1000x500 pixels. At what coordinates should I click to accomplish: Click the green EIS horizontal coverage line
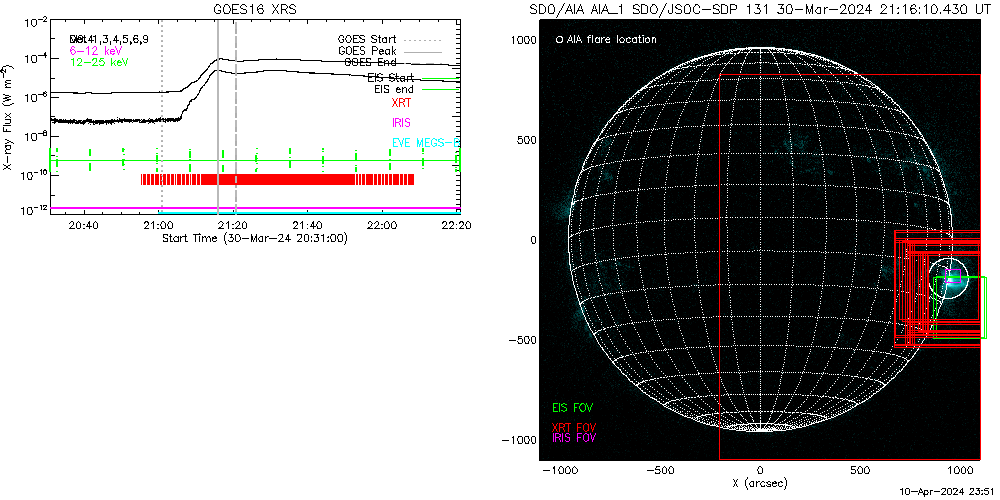[x=255, y=160]
